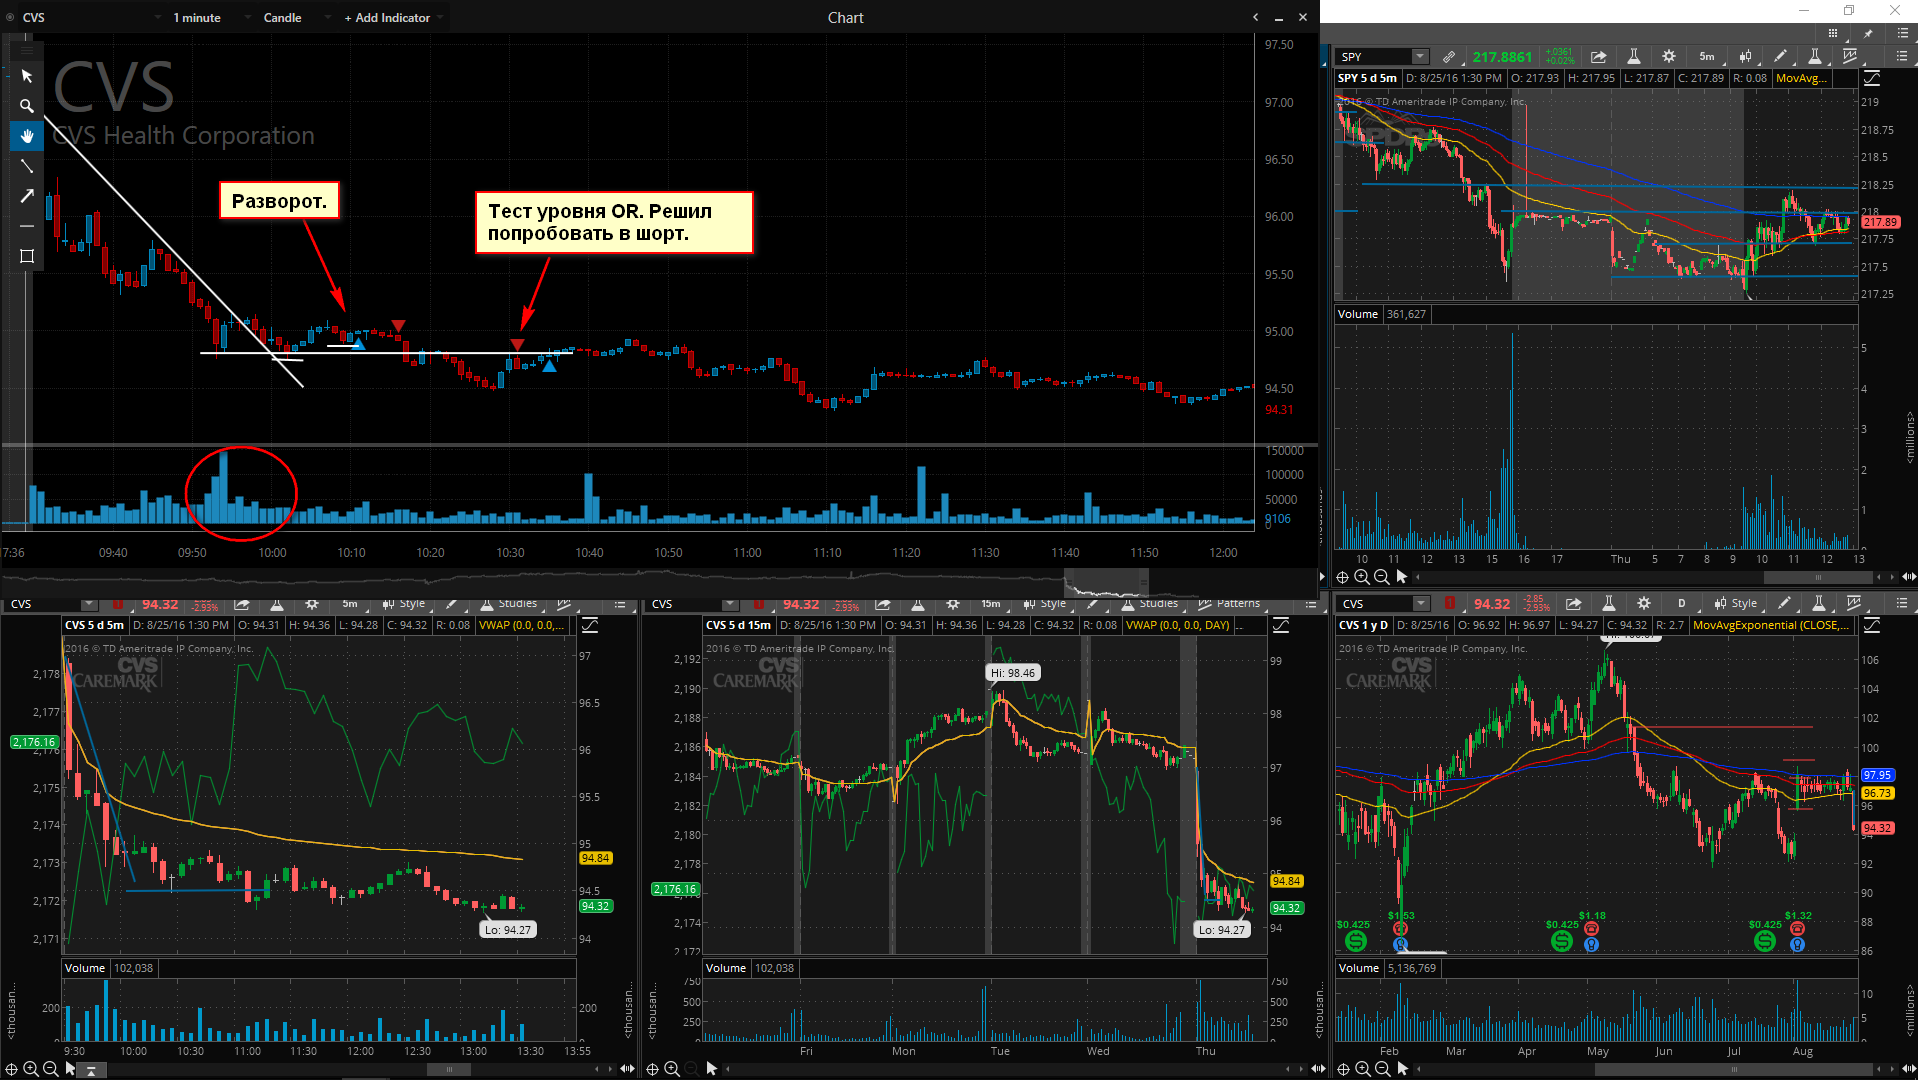Click the grid layout icon at top right
1918x1080 pixels.
[x=1833, y=33]
